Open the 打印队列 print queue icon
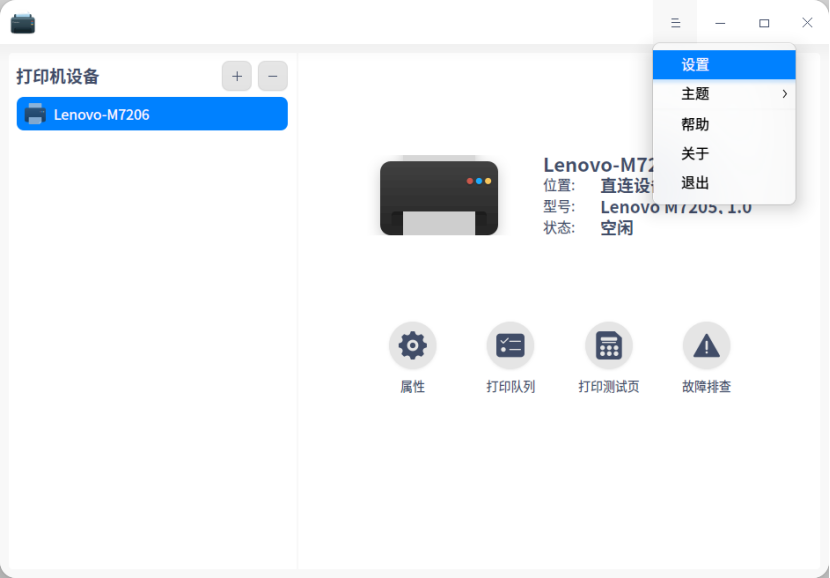 pos(510,346)
